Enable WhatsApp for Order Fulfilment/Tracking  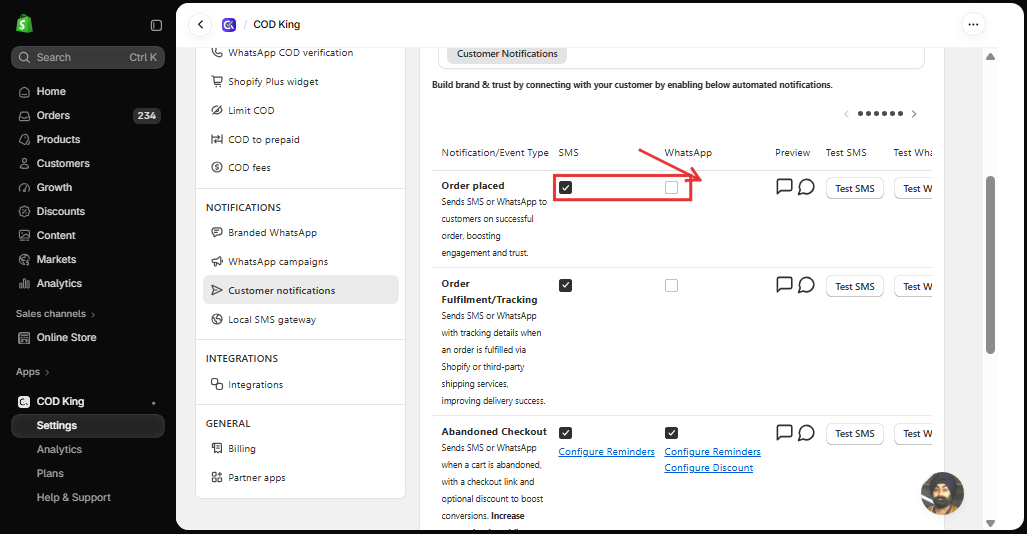pyautogui.click(x=671, y=286)
